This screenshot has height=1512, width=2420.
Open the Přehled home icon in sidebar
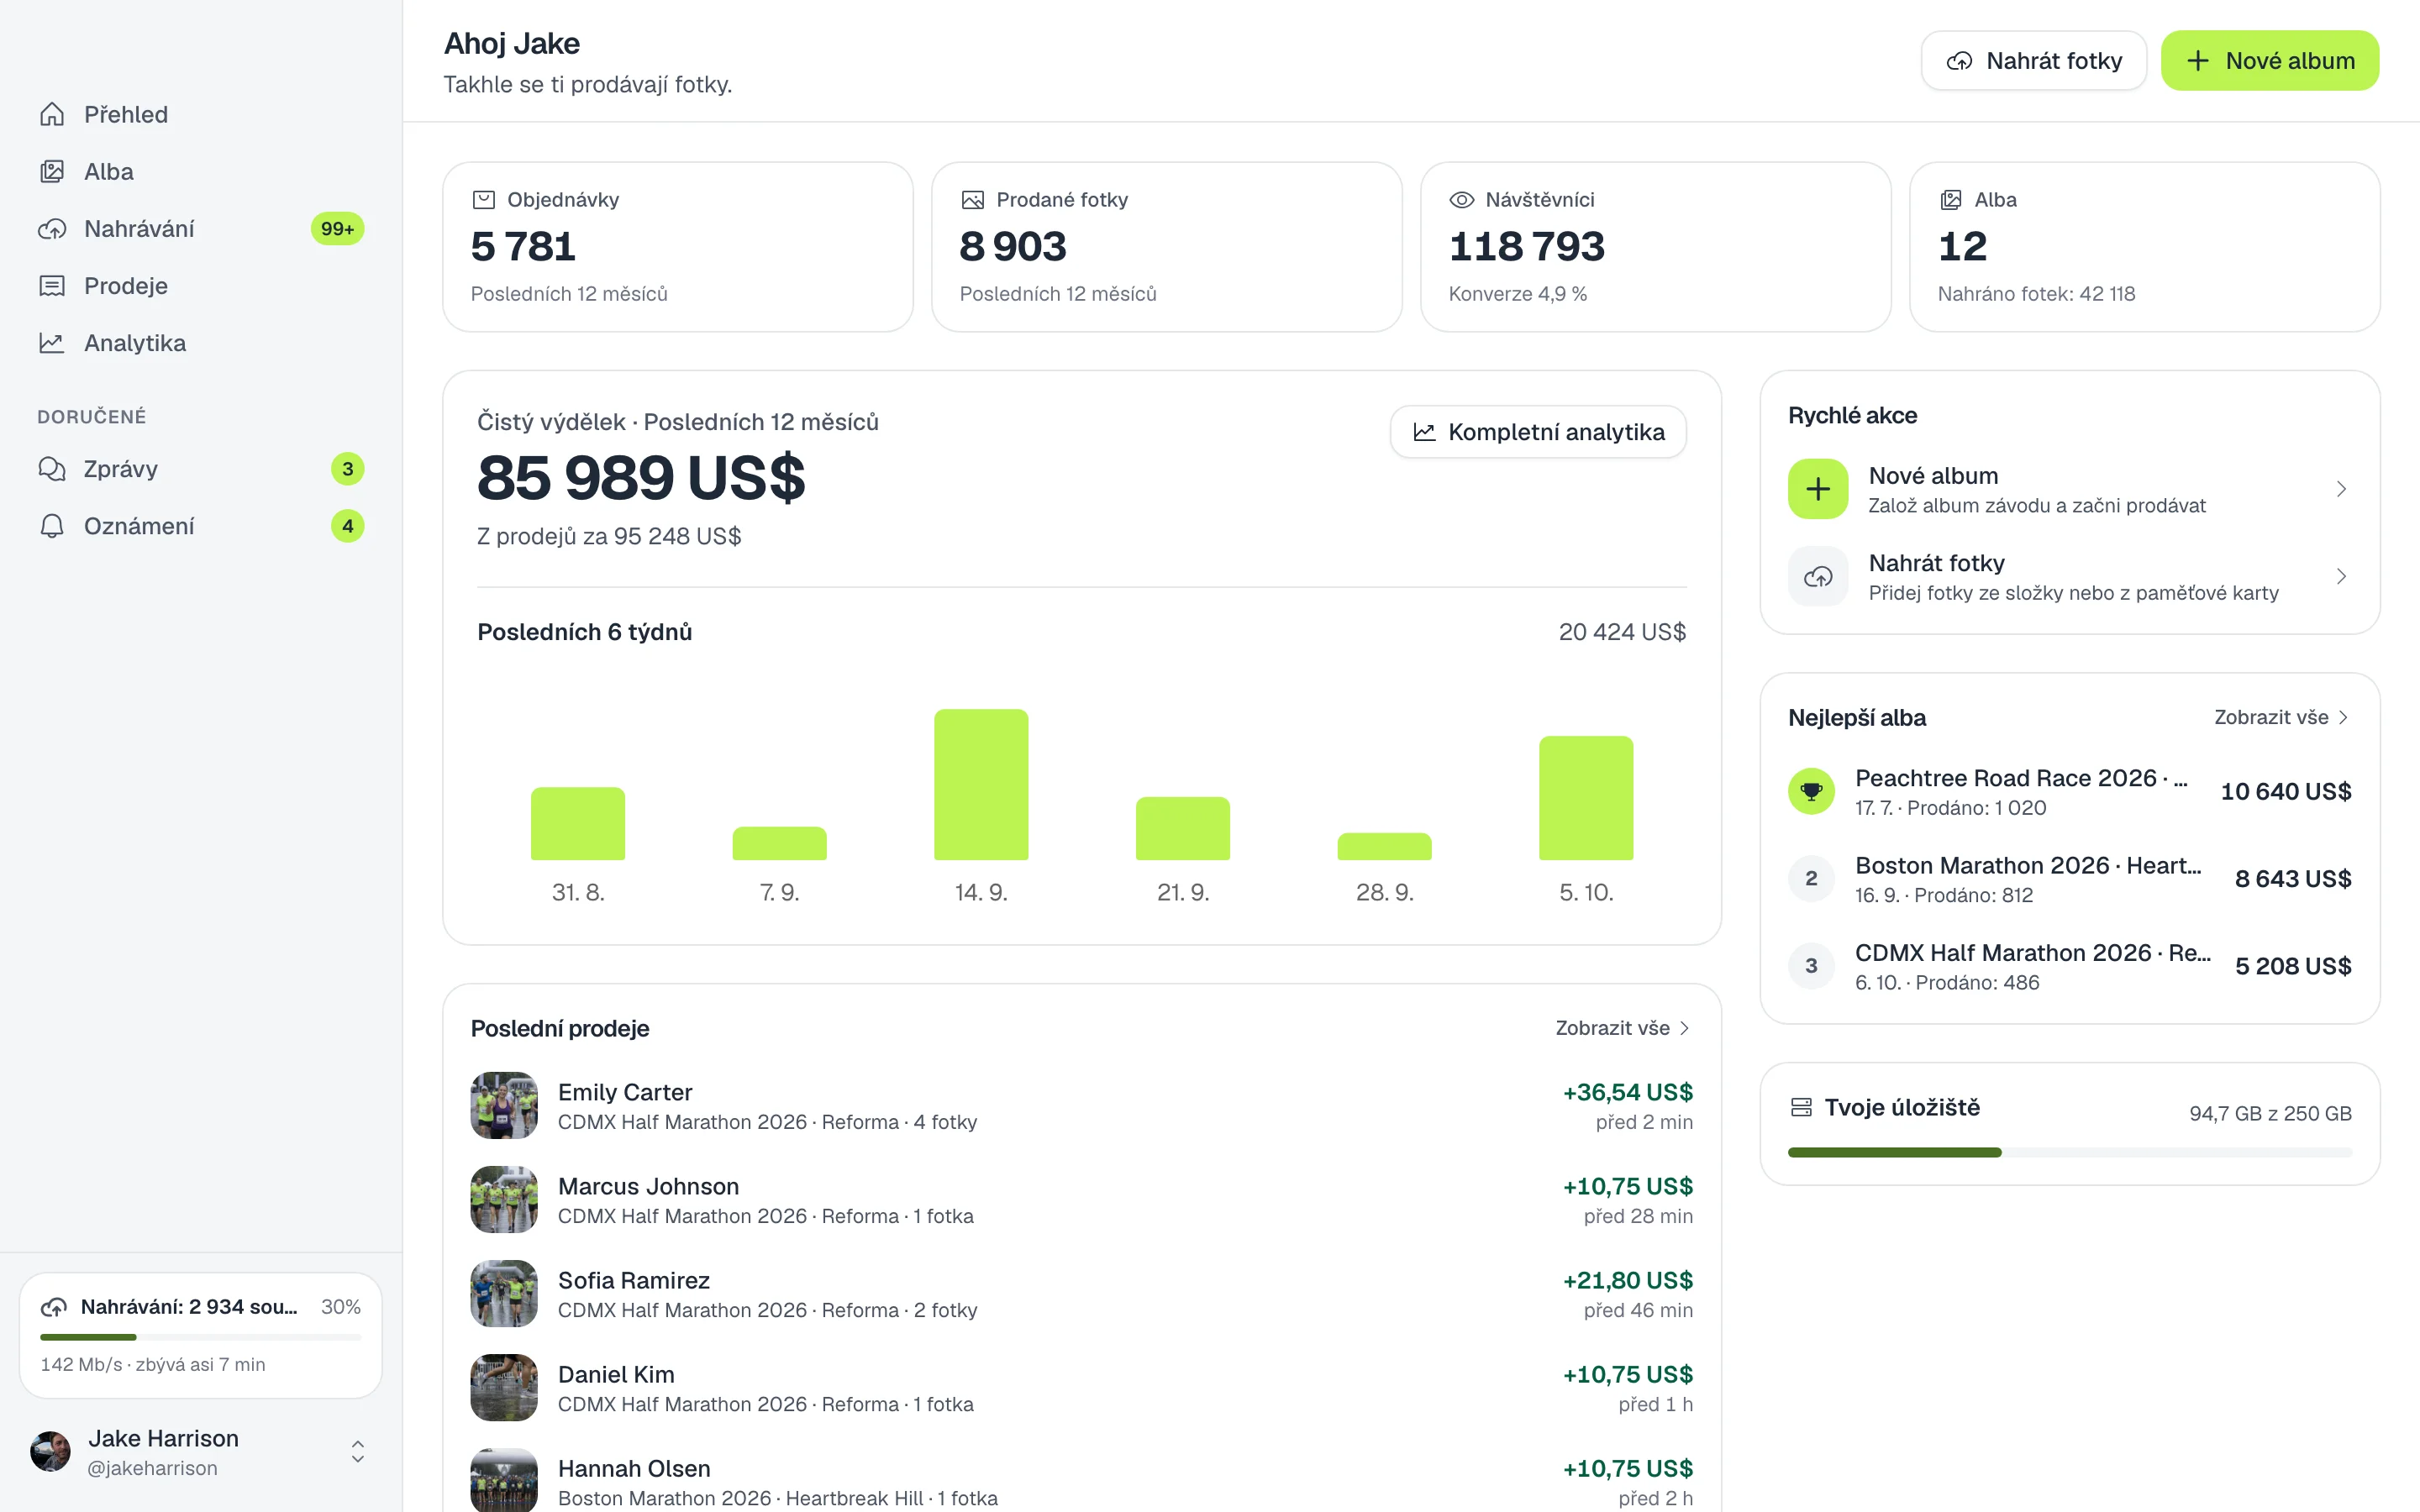(x=52, y=115)
